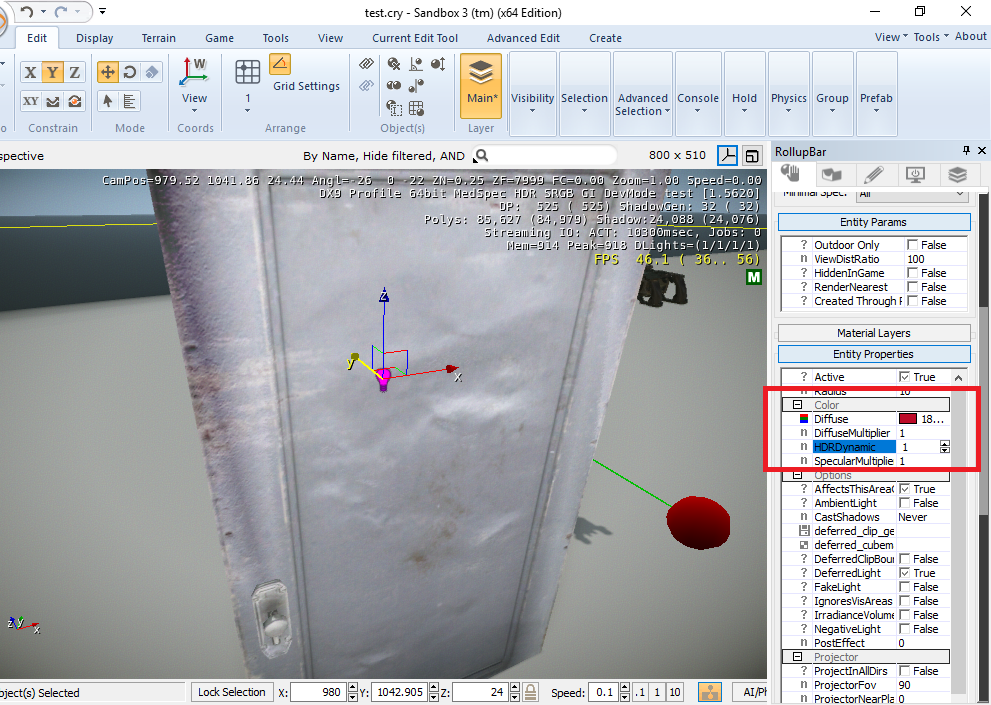This screenshot has height=705, width=991.
Task: Open the Diffuse color swatch
Action: click(908, 419)
